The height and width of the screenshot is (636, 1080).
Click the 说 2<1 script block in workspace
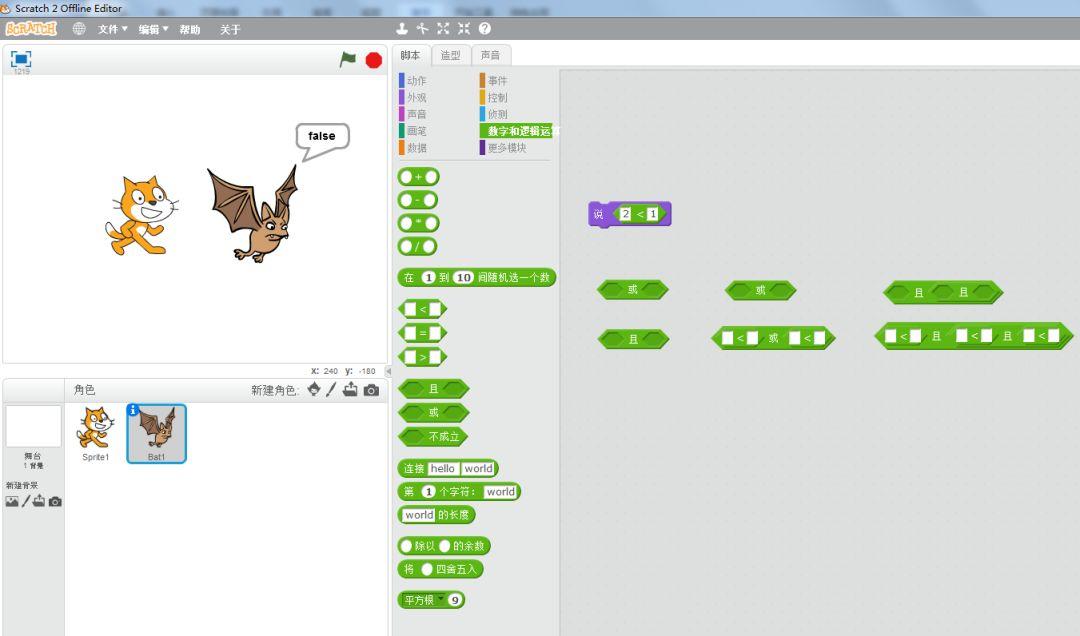(x=630, y=214)
